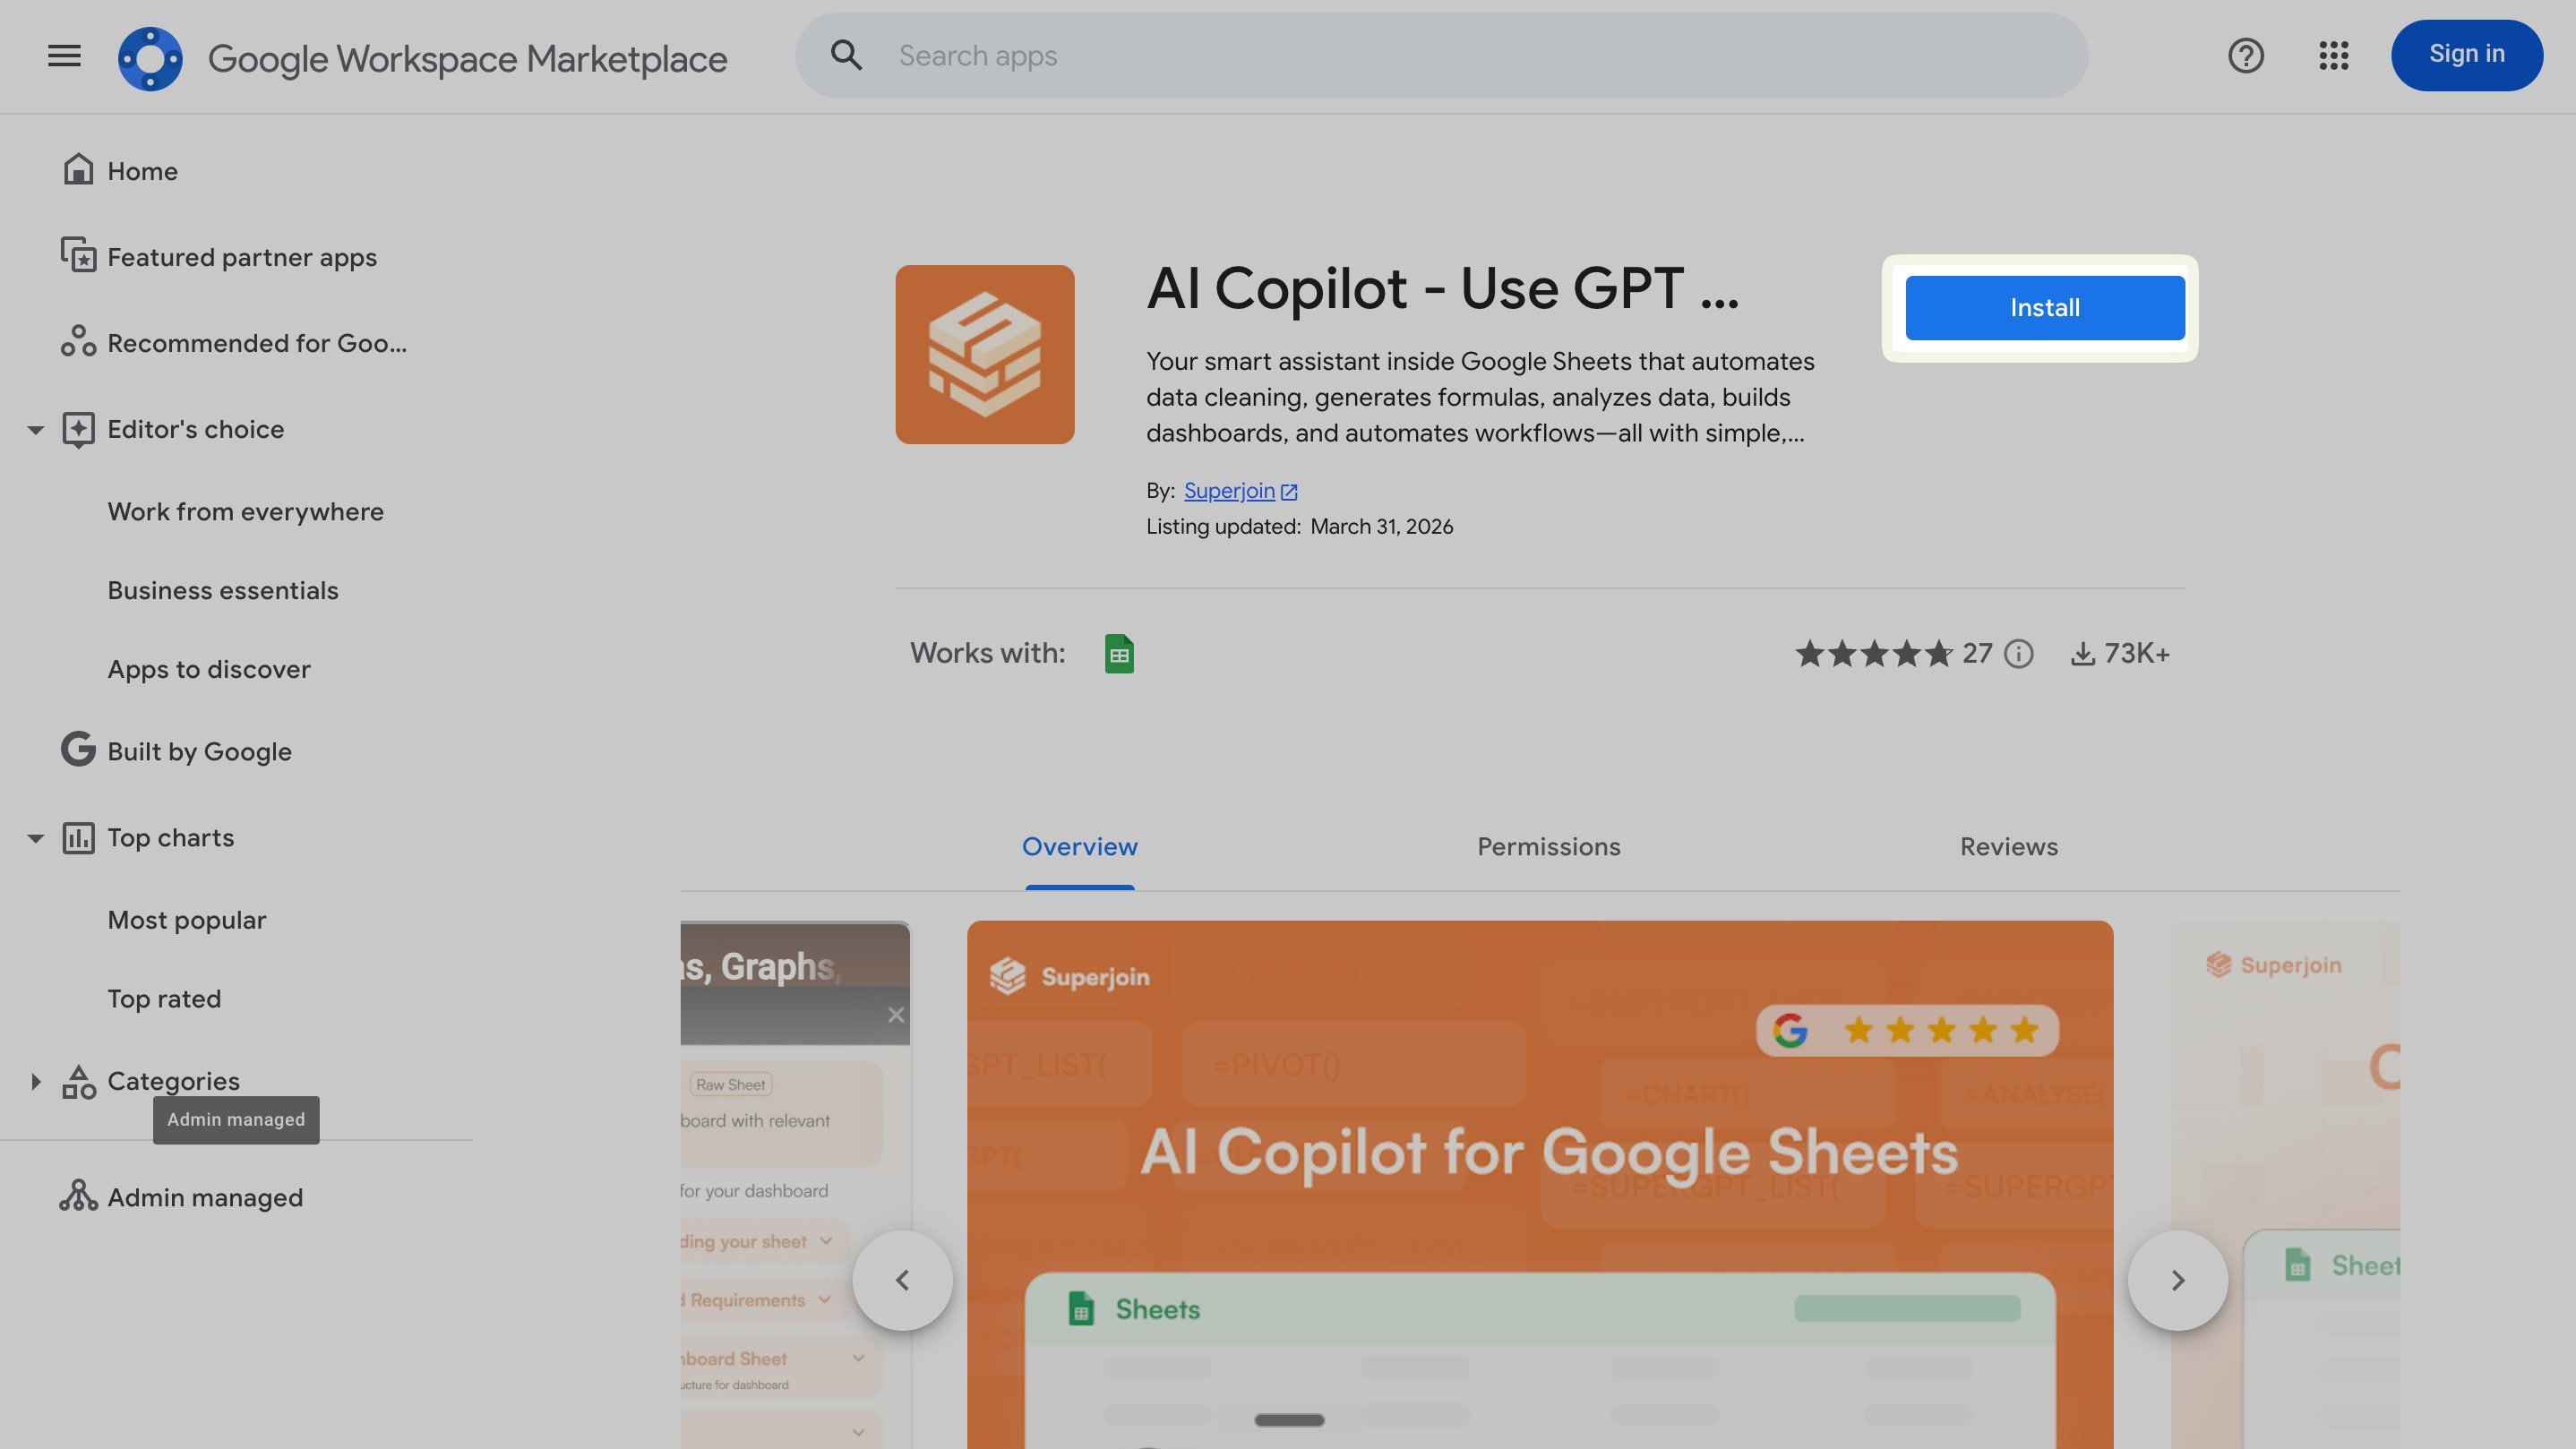Install the AI Copilot app
2576x1449 pixels.
[2044, 308]
